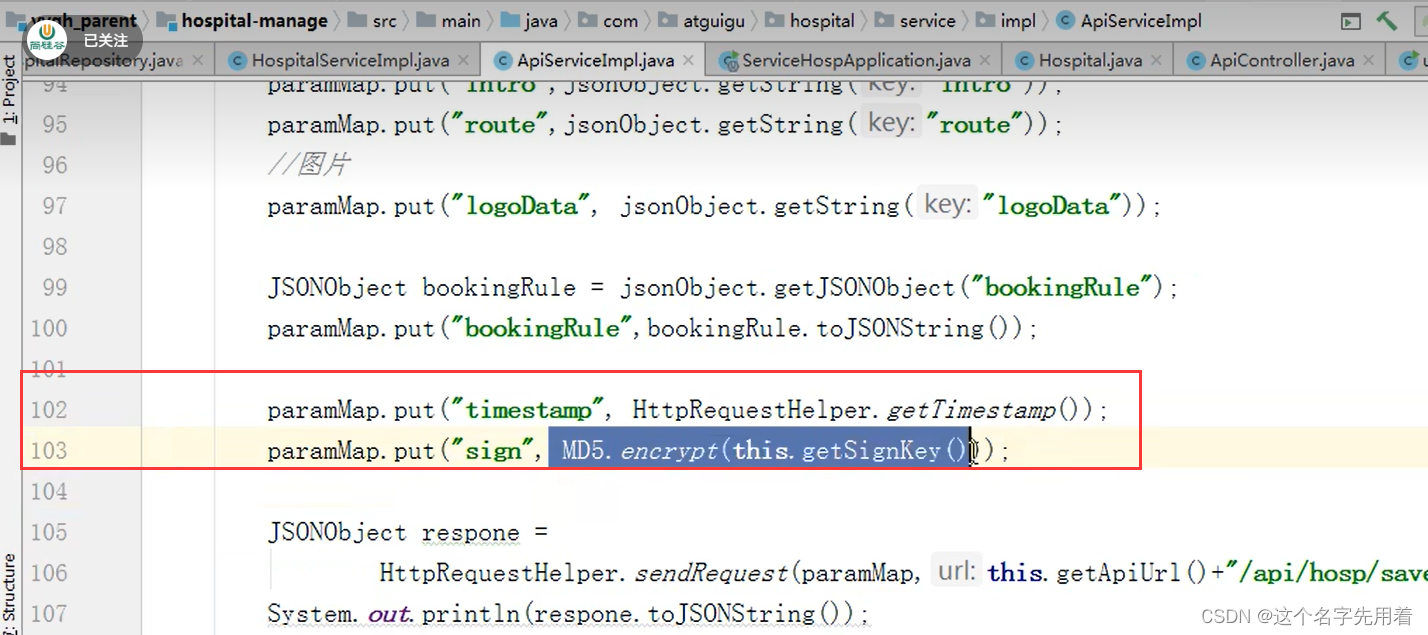Close the ApiServiceImpl.java tab
This screenshot has width=1428, height=635.
pyautogui.click(x=689, y=60)
